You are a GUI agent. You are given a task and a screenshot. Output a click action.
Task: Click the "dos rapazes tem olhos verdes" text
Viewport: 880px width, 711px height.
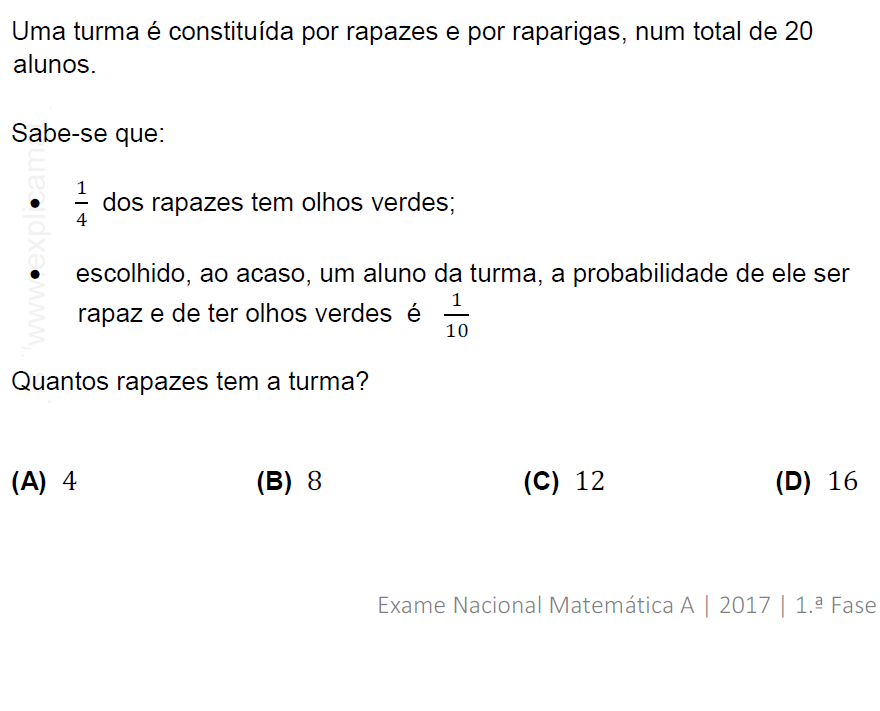(278, 203)
